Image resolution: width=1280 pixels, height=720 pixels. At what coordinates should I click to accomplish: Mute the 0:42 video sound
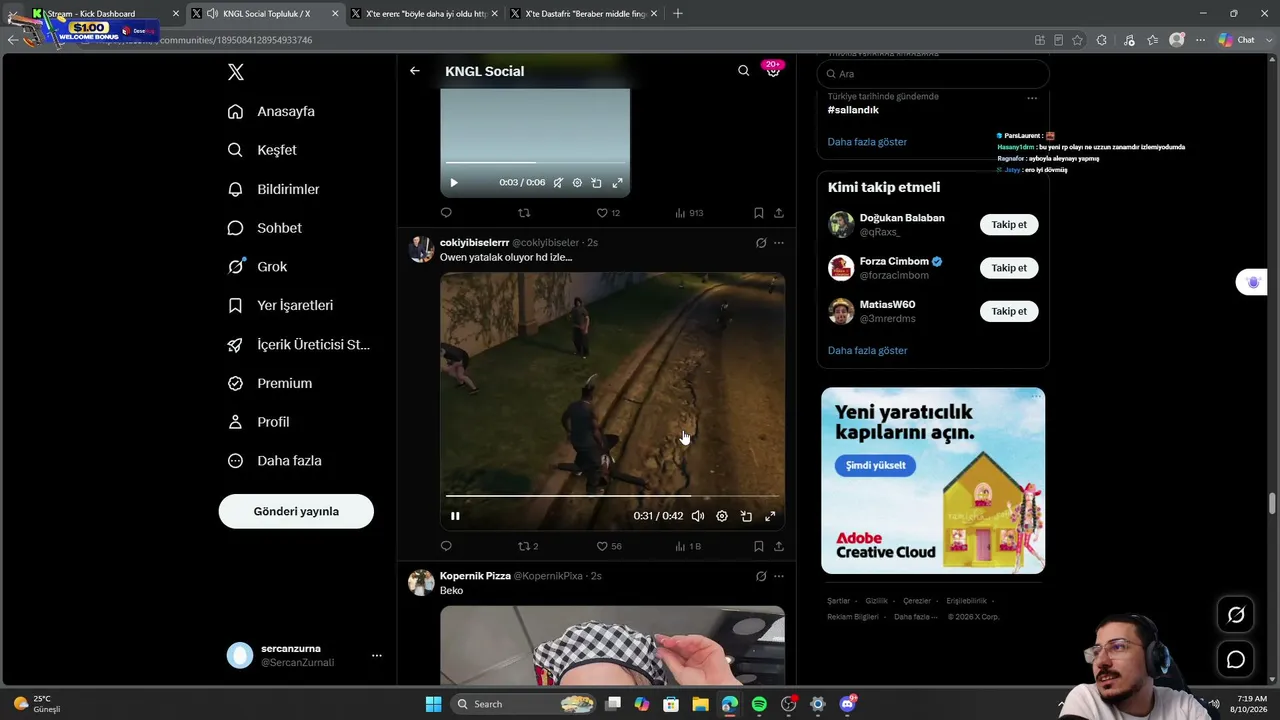pyautogui.click(x=698, y=516)
